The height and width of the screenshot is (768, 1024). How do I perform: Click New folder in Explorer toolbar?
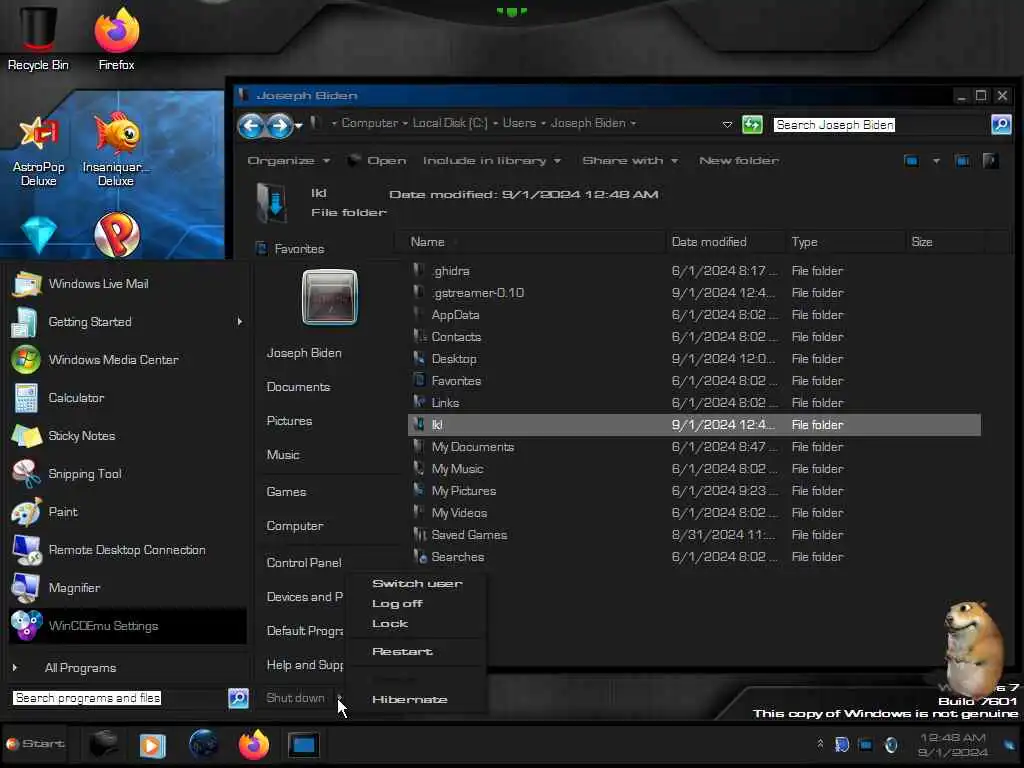(x=739, y=161)
